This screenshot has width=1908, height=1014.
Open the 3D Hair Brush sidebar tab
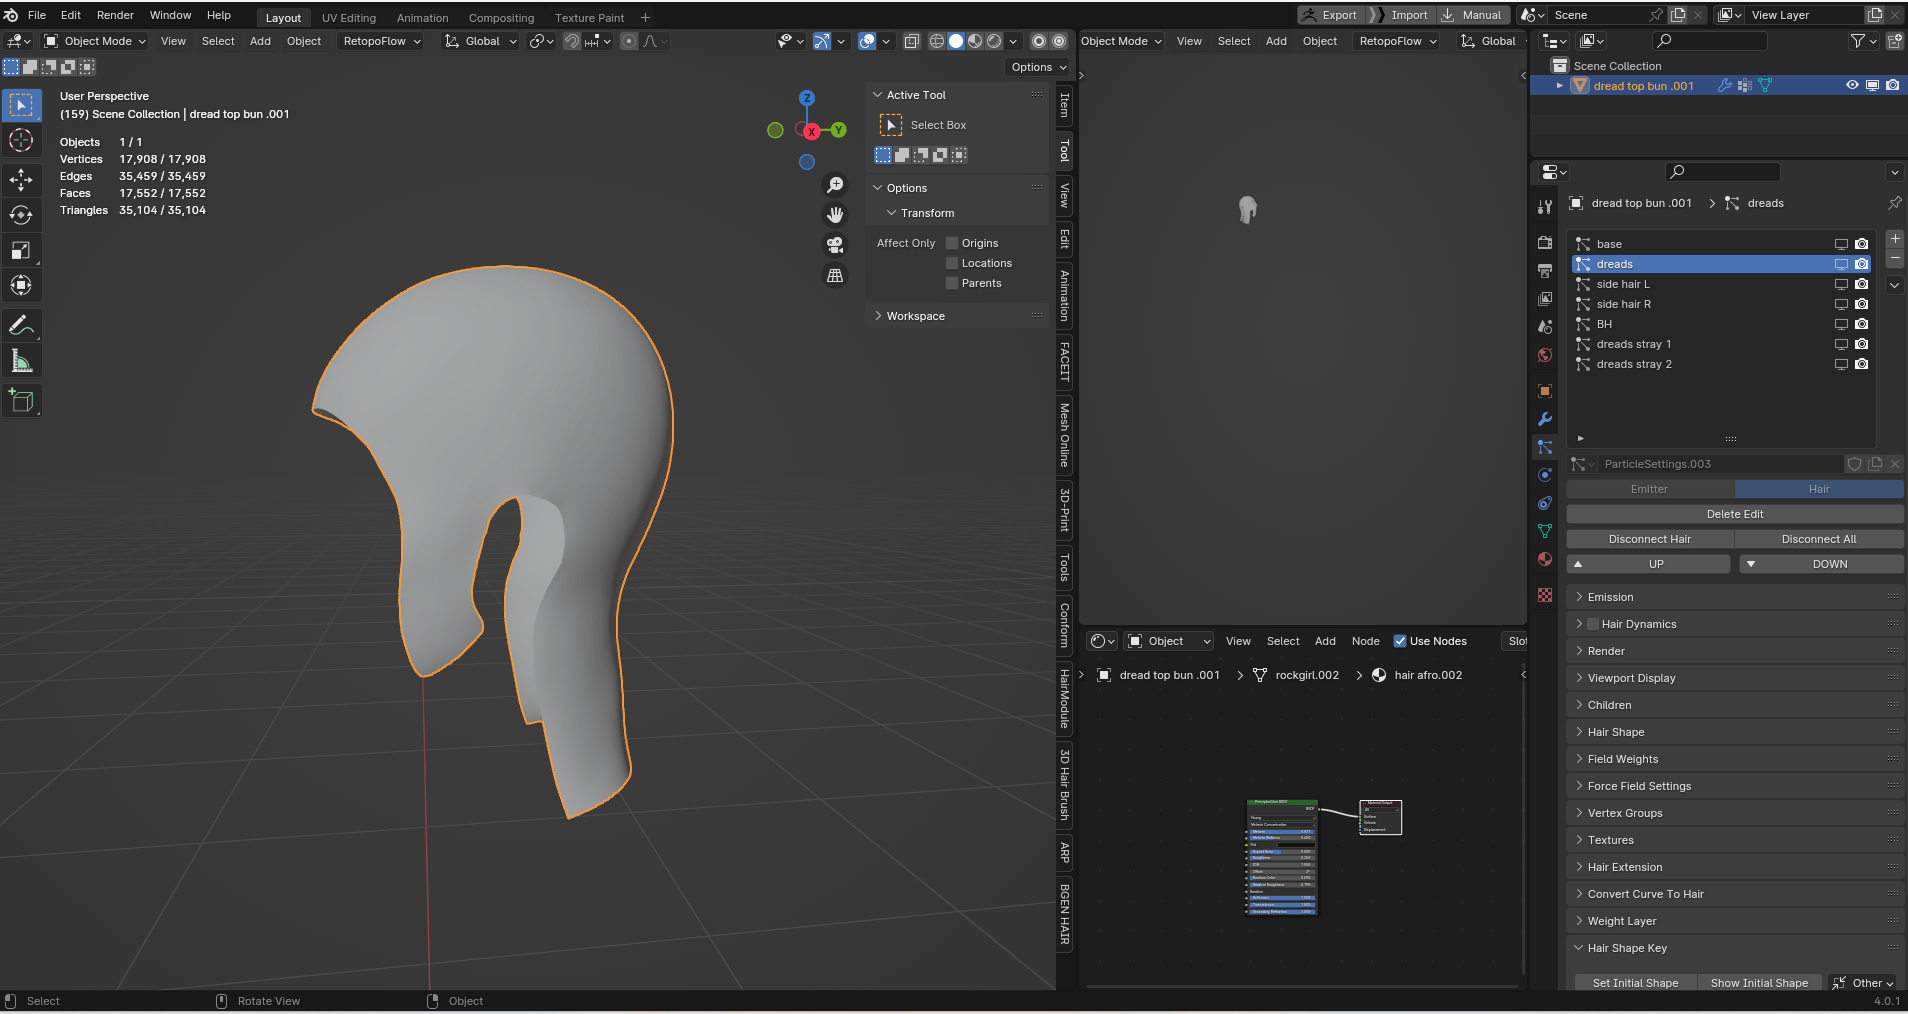point(1064,785)
